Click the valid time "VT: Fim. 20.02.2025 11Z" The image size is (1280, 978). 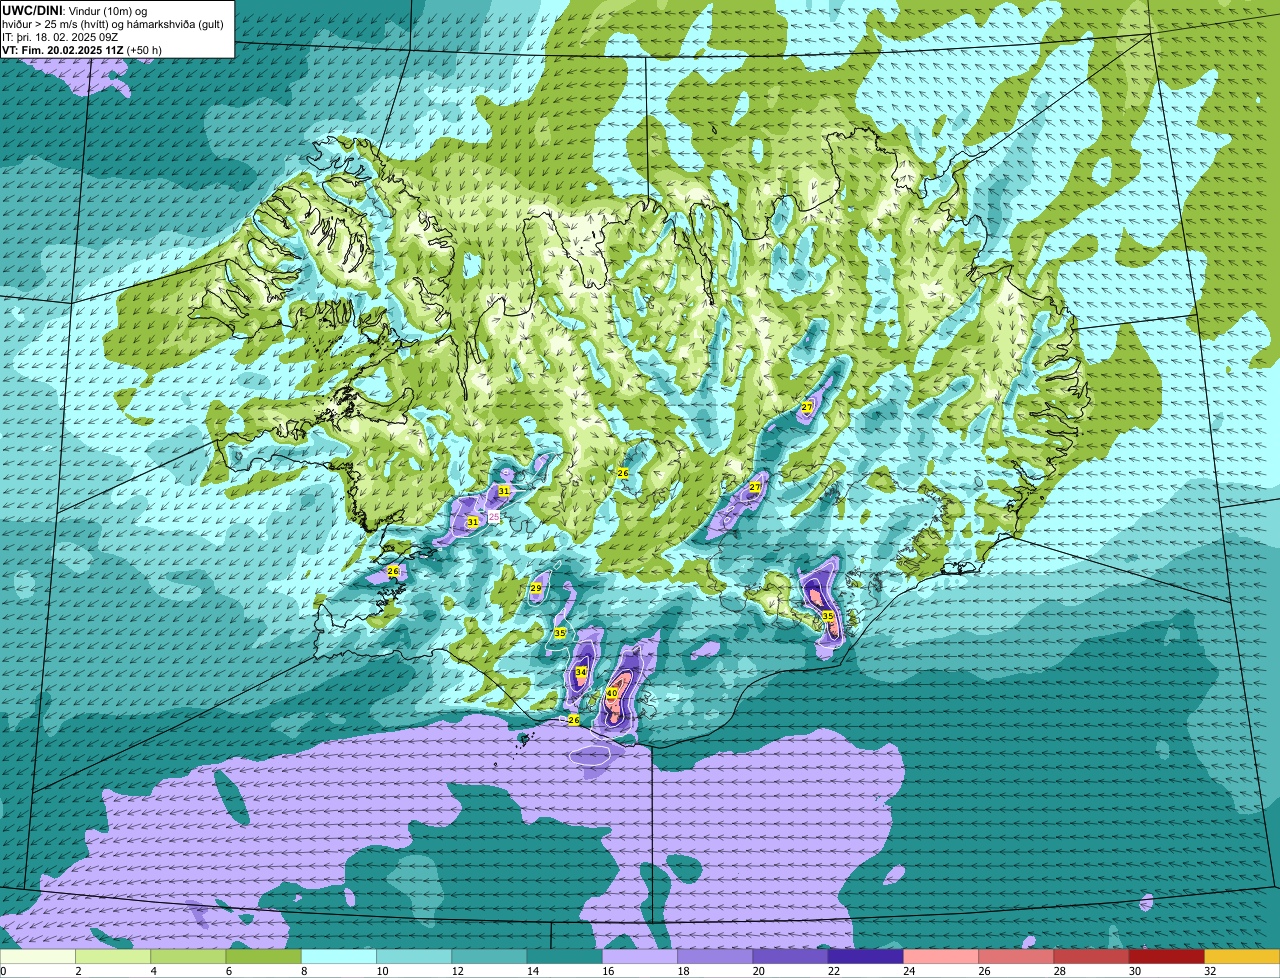click(63, 49)
